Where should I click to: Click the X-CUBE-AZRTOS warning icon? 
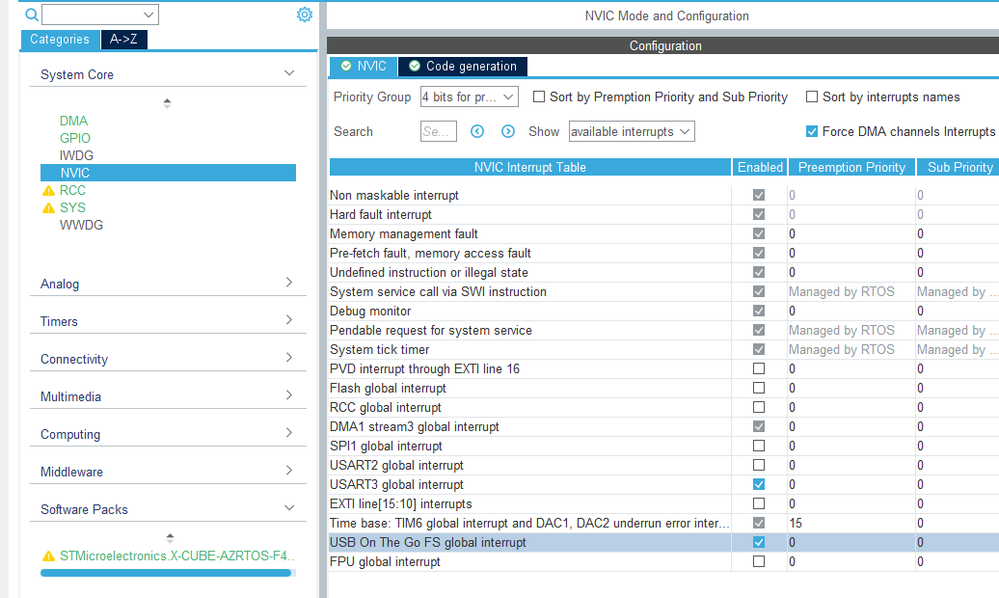48,556
